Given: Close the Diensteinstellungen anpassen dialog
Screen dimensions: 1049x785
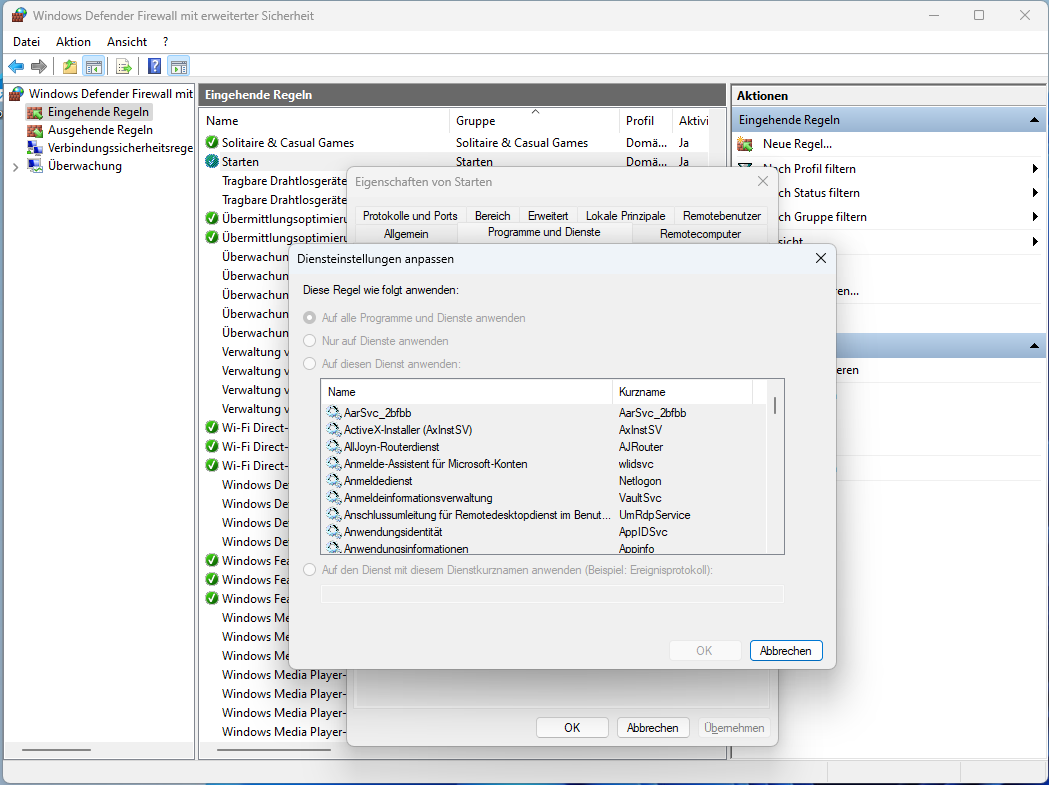Looking at the screenshot, I should coord(821,258).
